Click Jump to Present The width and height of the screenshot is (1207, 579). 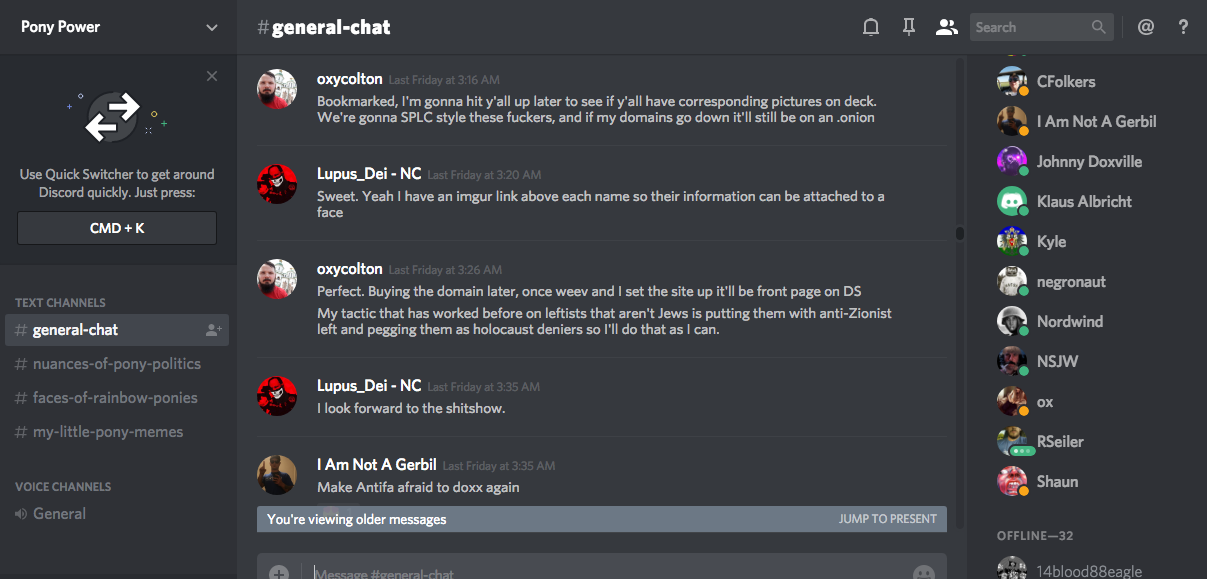pos(887,519)
